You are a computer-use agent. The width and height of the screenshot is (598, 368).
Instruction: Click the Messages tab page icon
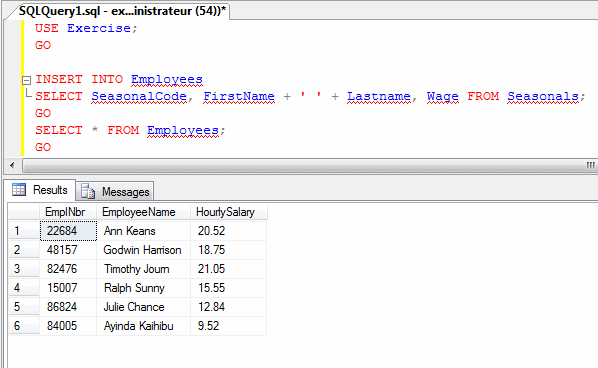click(88, 191)
